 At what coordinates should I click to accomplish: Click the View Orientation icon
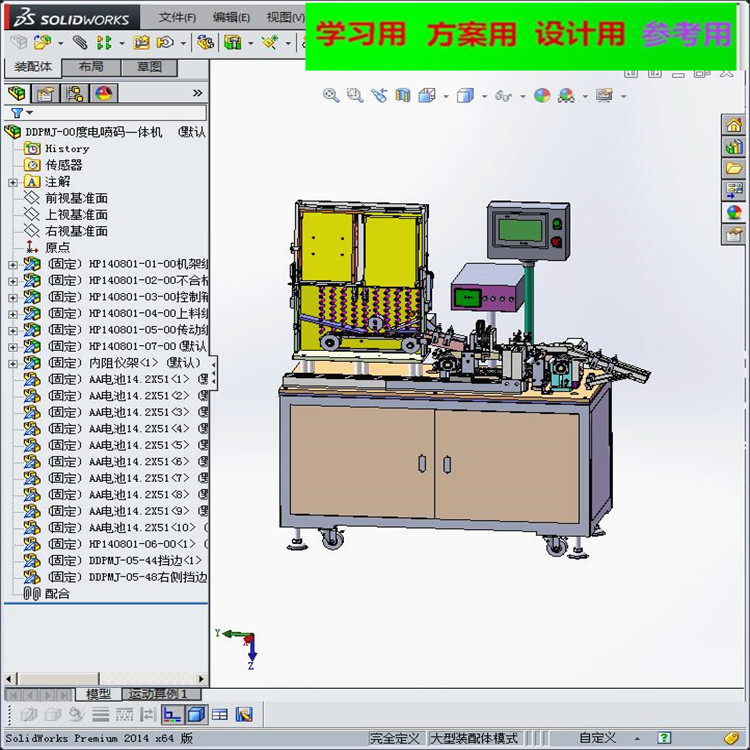click(427, 95)
